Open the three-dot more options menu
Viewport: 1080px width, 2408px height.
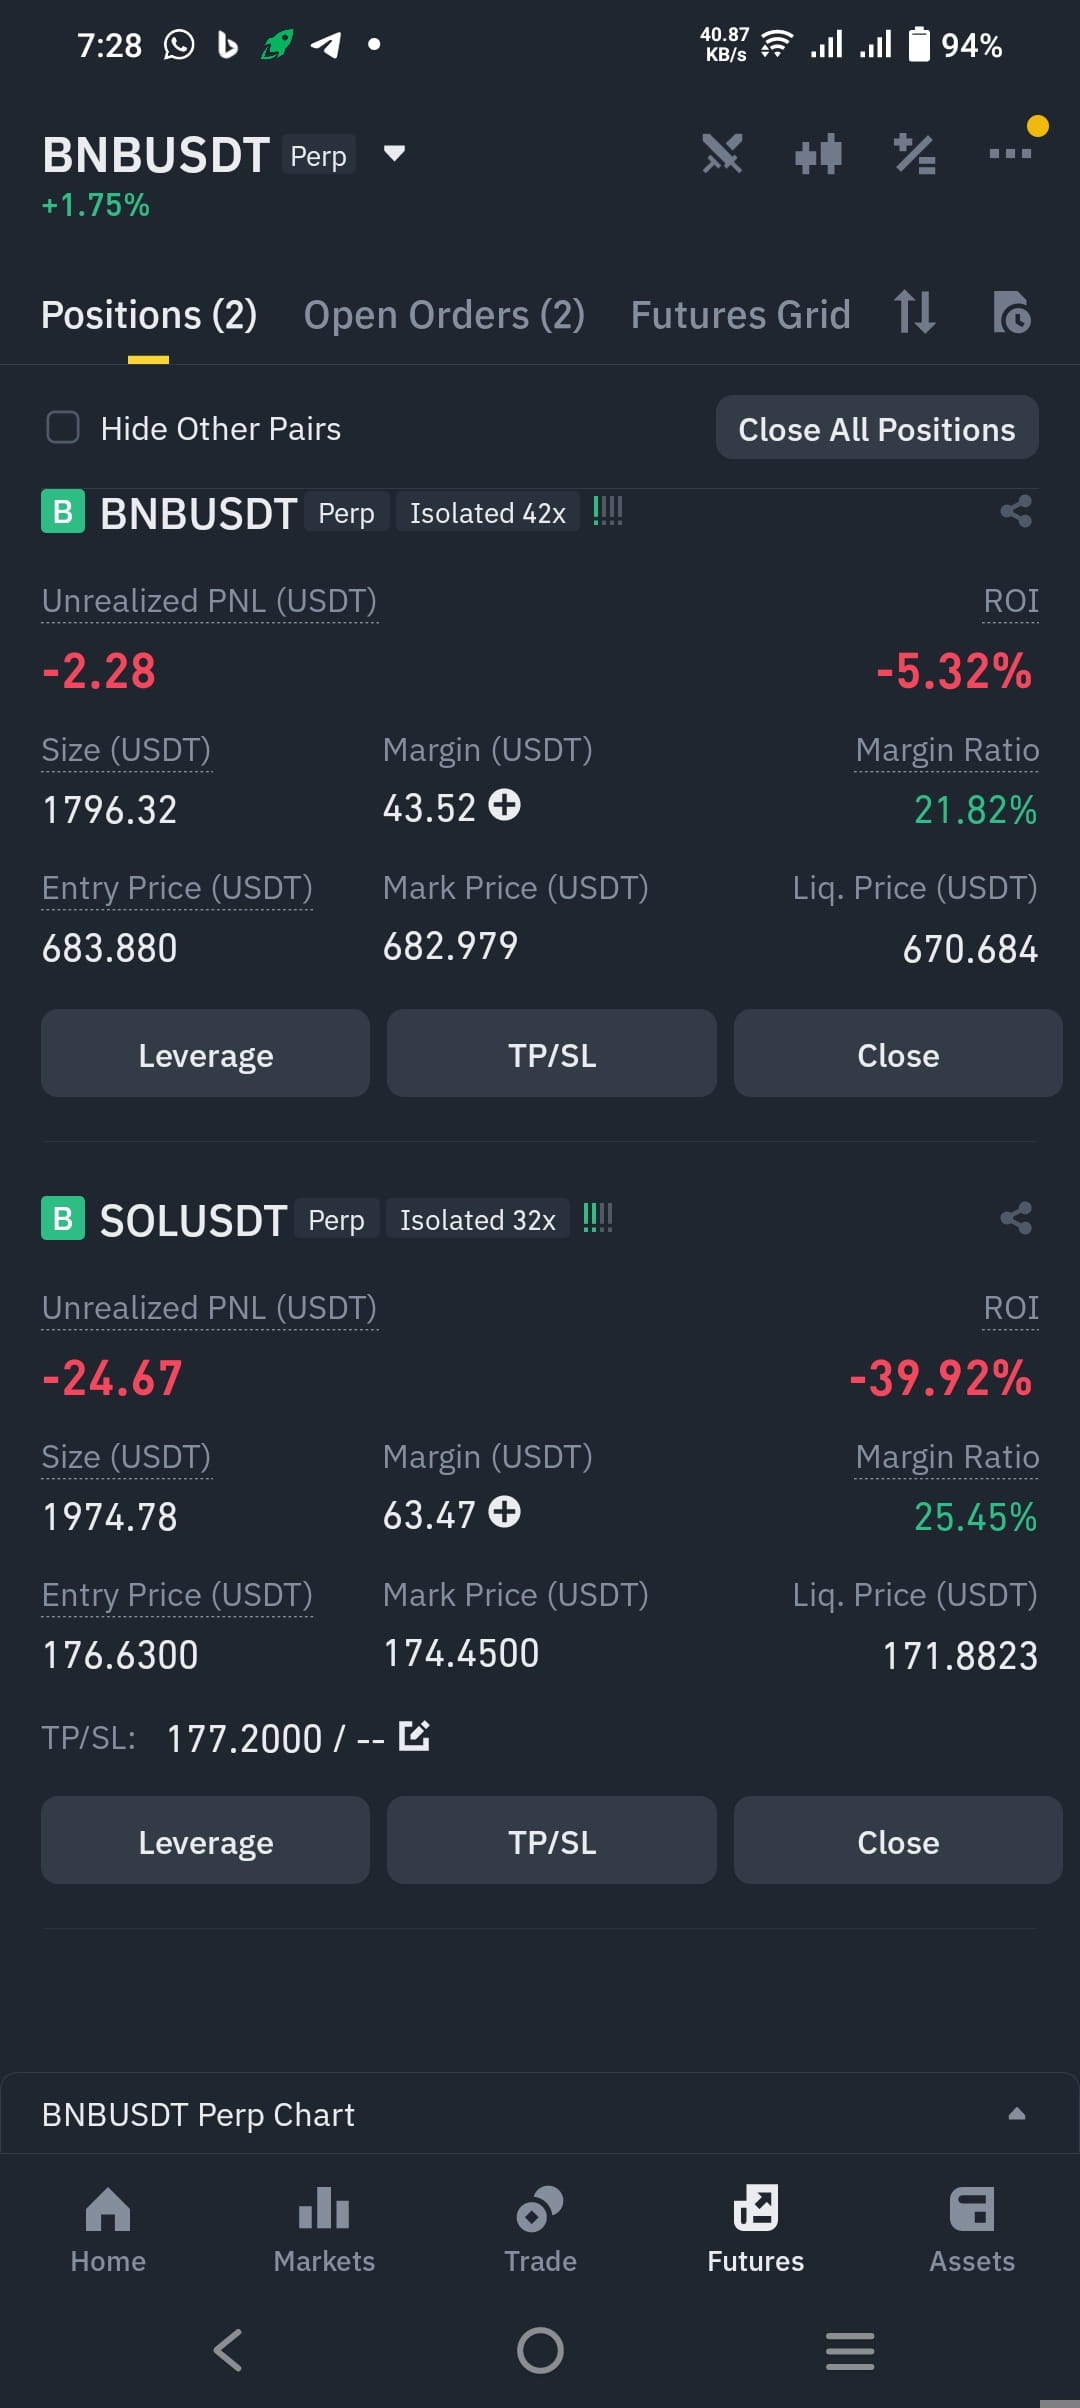click(x=1010, y=153)
